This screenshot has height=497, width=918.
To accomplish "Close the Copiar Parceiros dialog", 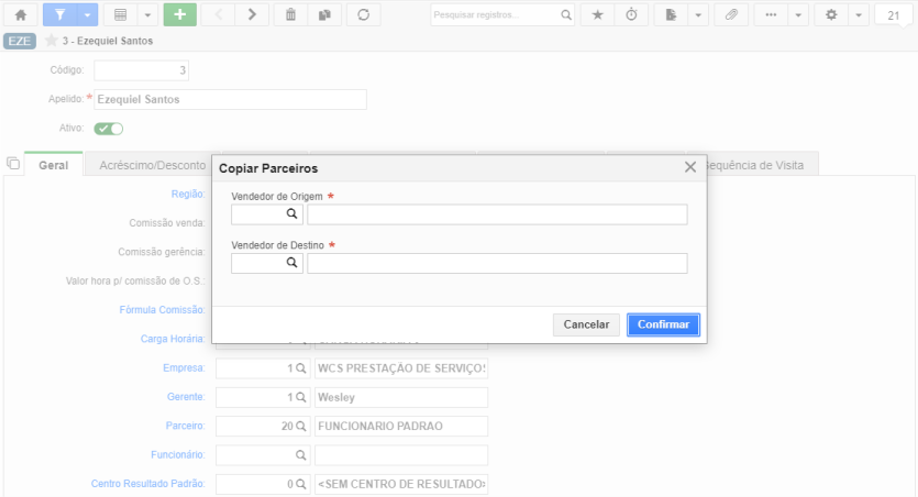I will [690, 167].
